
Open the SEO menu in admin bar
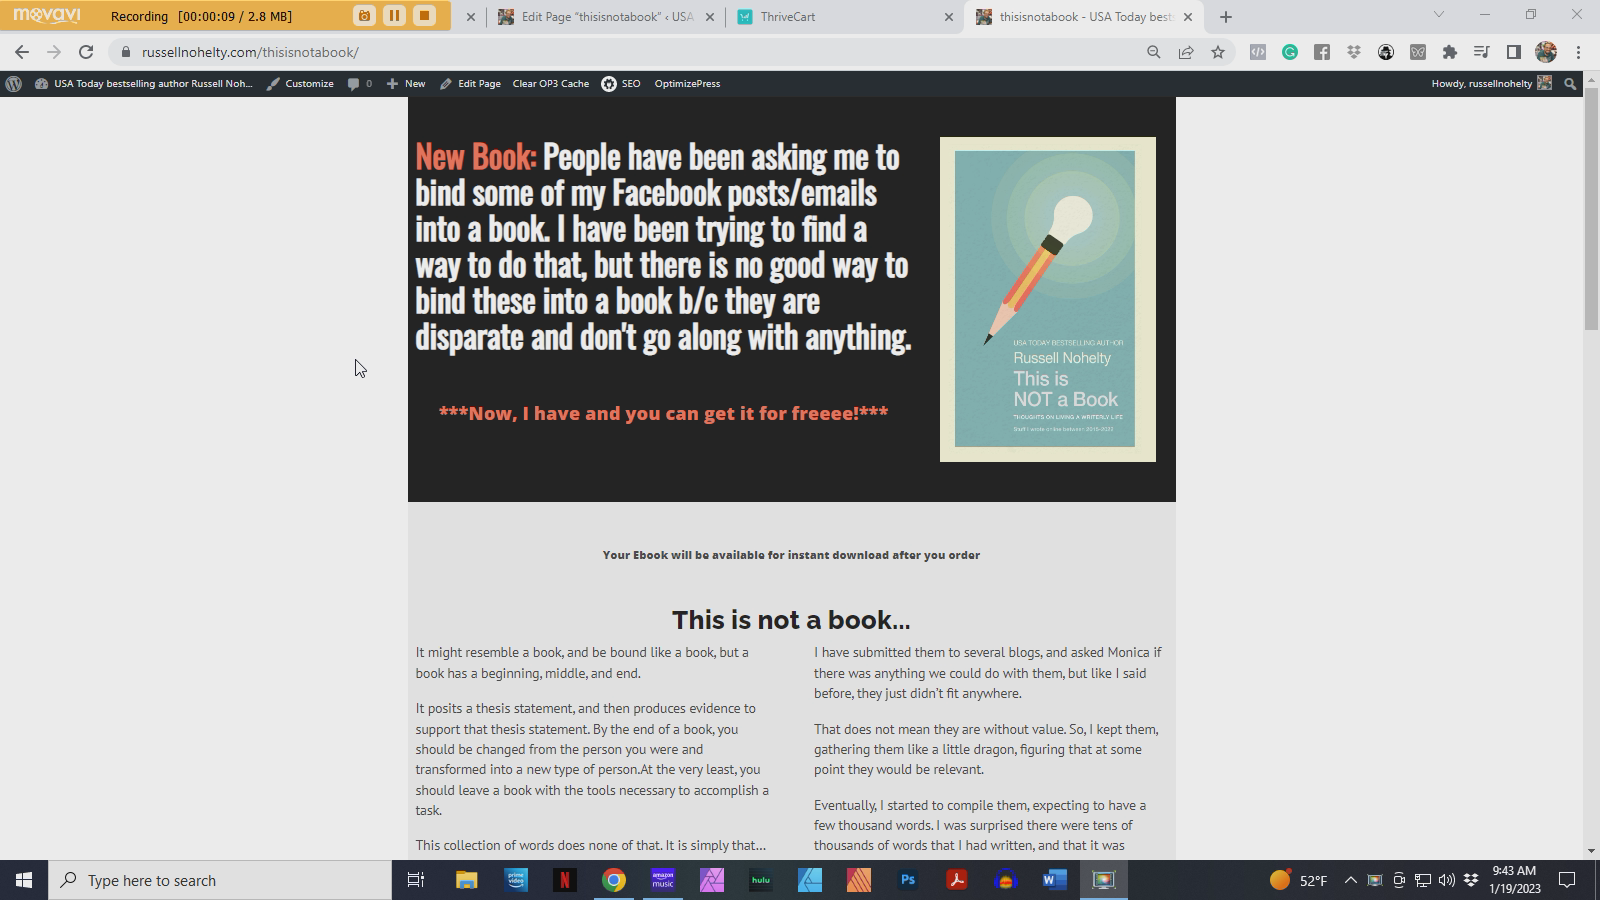coord(627,84)
